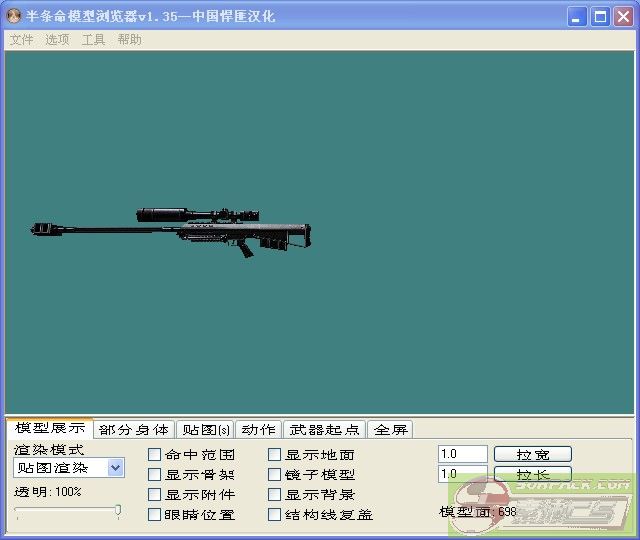The width and height of the screenshot is (640, 540).
Task: Click the app icon in the title bar
Action: [x=14, y=17]
